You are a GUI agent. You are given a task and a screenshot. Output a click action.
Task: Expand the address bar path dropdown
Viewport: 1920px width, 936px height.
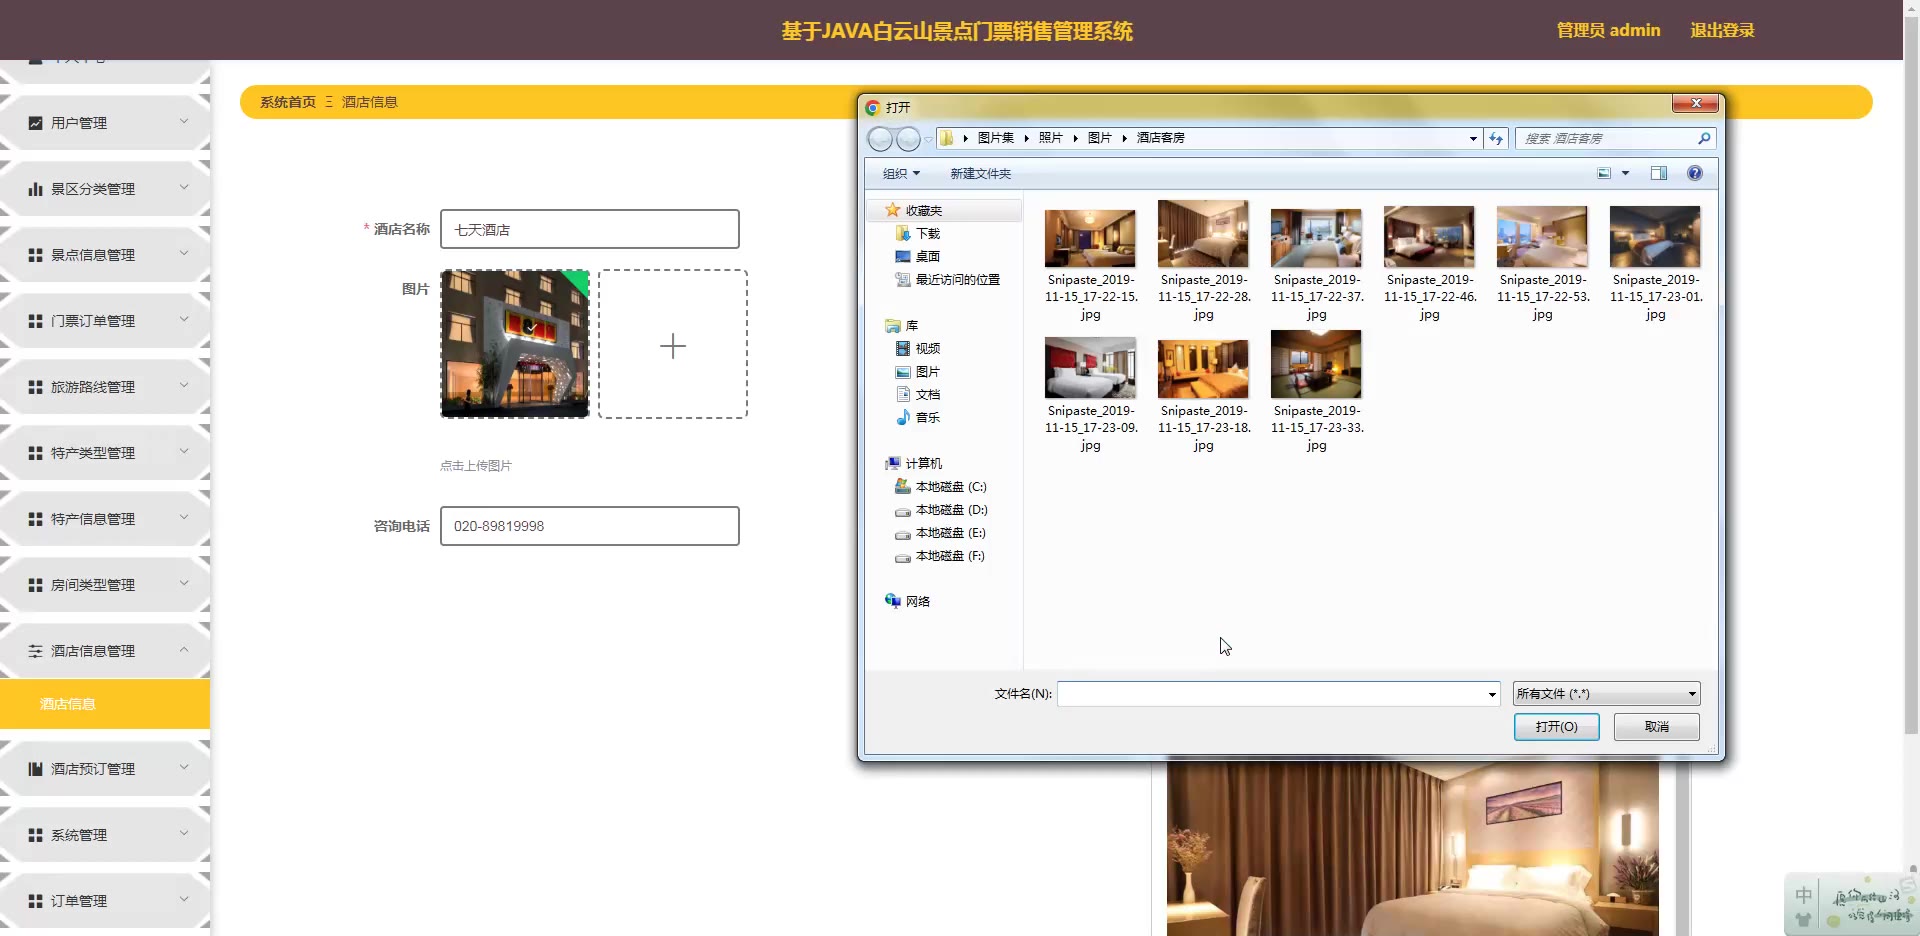(x=1473, y=139)
